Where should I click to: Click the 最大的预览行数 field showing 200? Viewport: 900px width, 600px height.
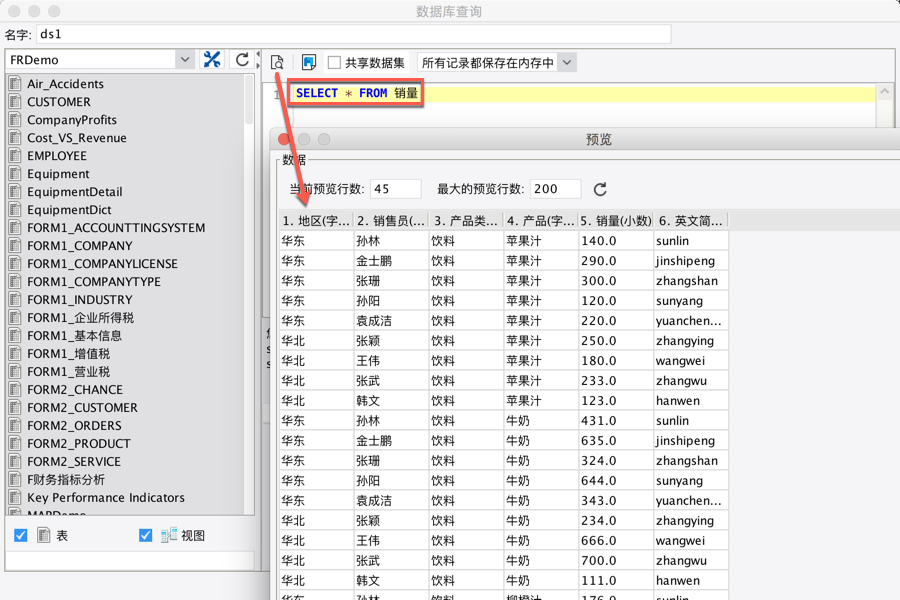point(556,189)
